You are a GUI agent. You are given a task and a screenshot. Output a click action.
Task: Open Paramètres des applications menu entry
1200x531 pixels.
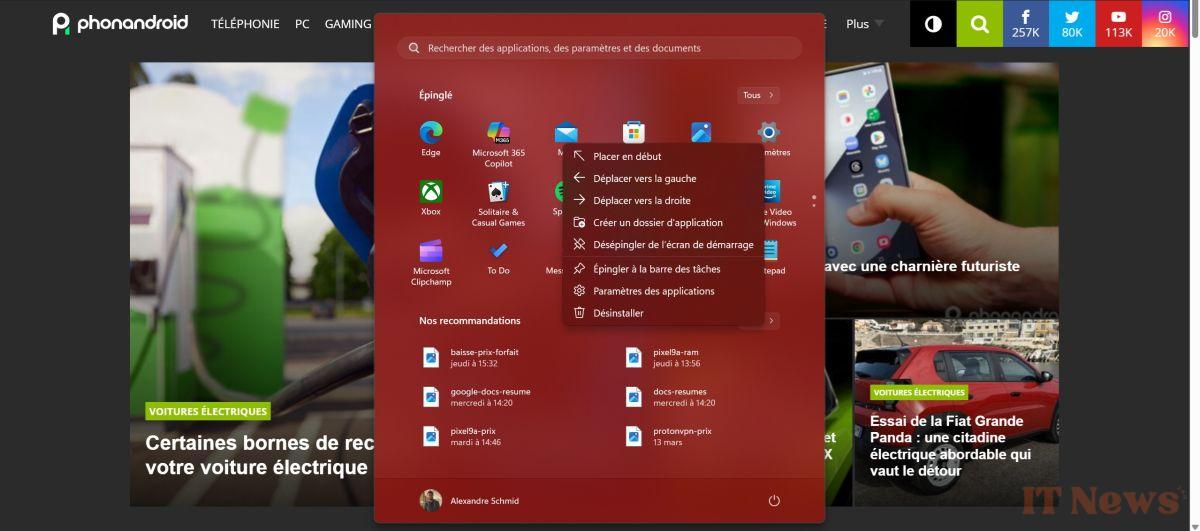(x=663, y=291)
